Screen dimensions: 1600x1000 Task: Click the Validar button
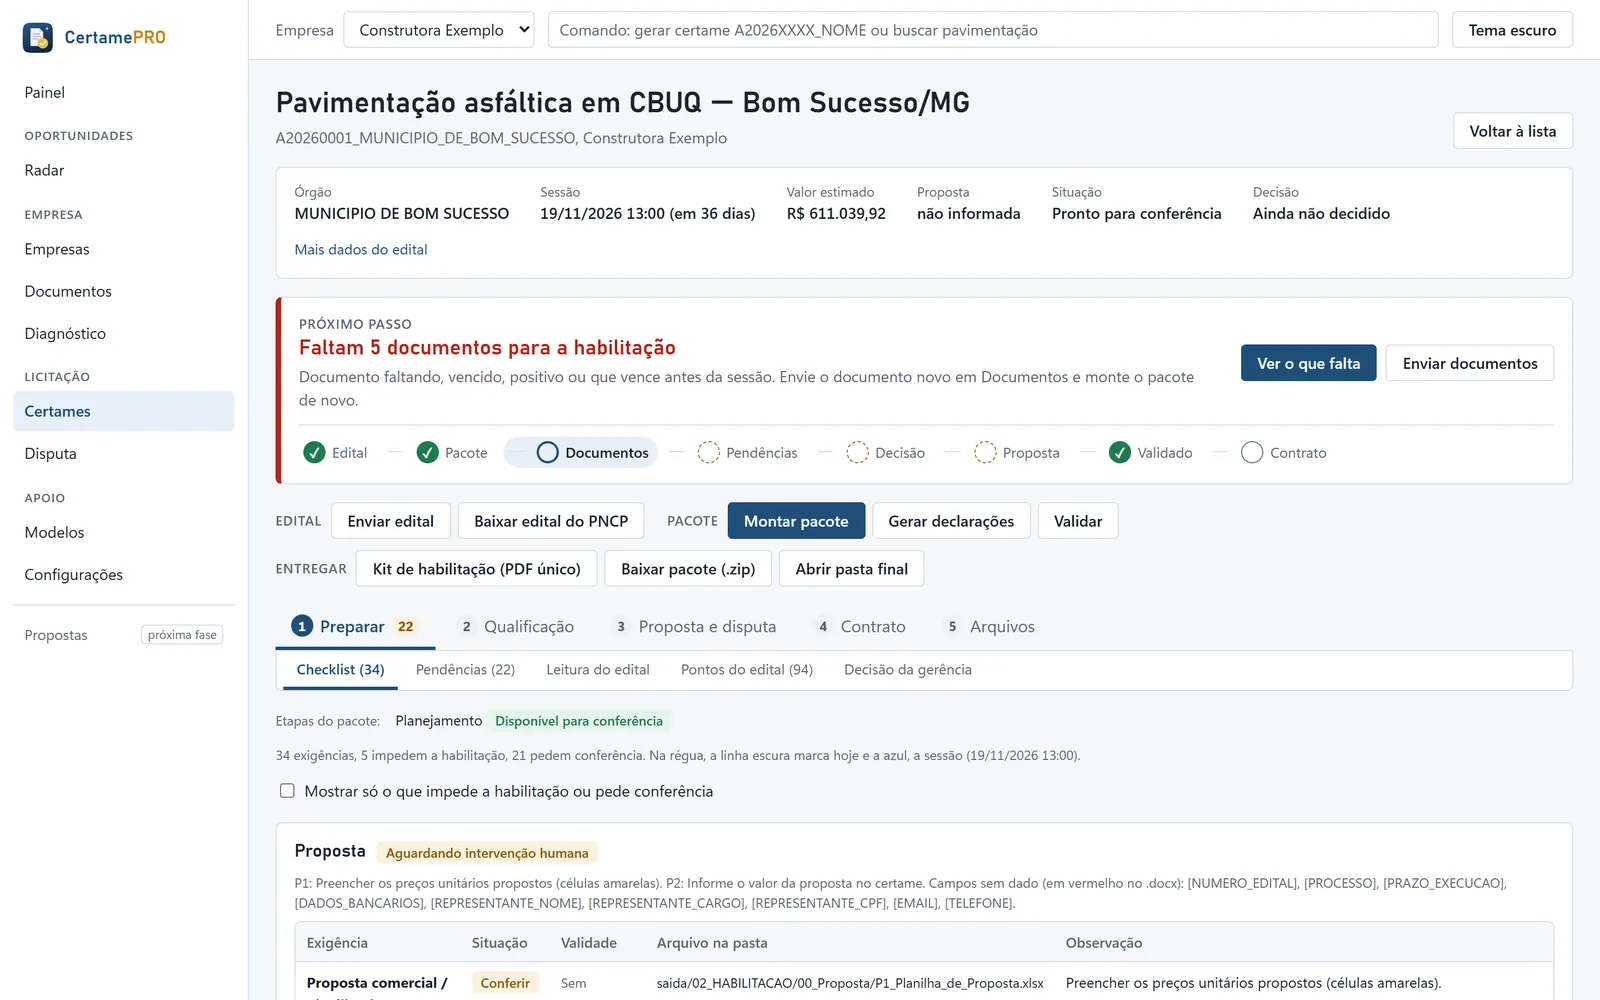pos(1078,521)
